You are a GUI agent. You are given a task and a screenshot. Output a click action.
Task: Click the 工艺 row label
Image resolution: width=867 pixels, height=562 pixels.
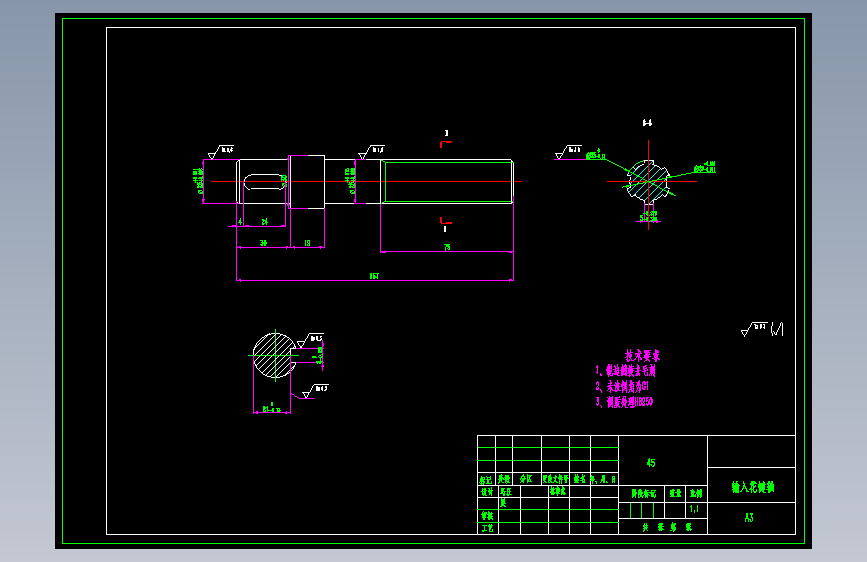coord(487,528)
